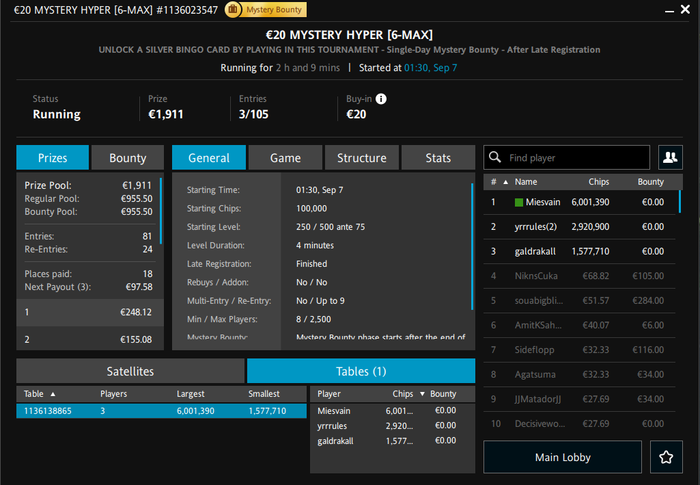700x485 pixels.
Task: Sort player list by rank number
Action: (x=494, y=182)
